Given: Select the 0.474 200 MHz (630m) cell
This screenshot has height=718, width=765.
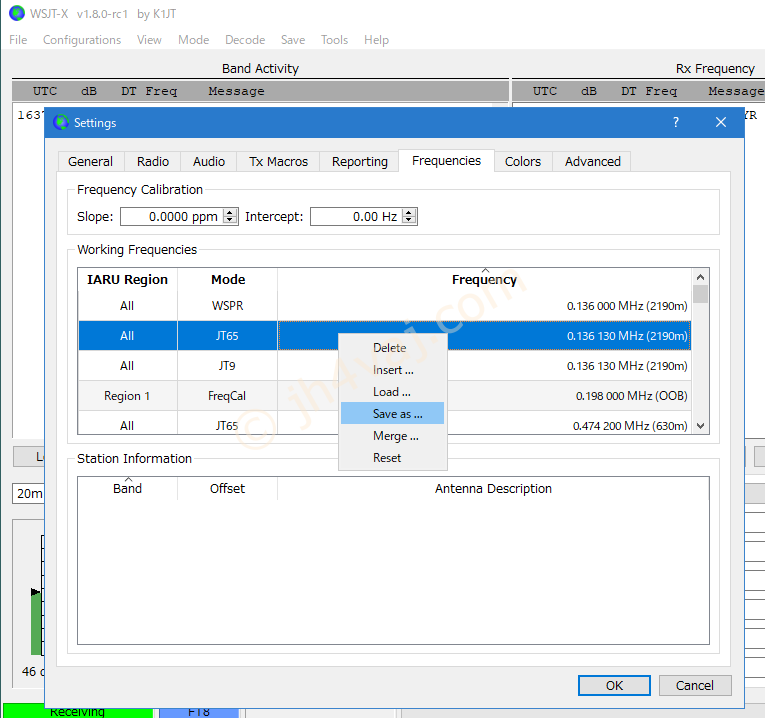Looking at the screenshot, I should pos(484,424).
